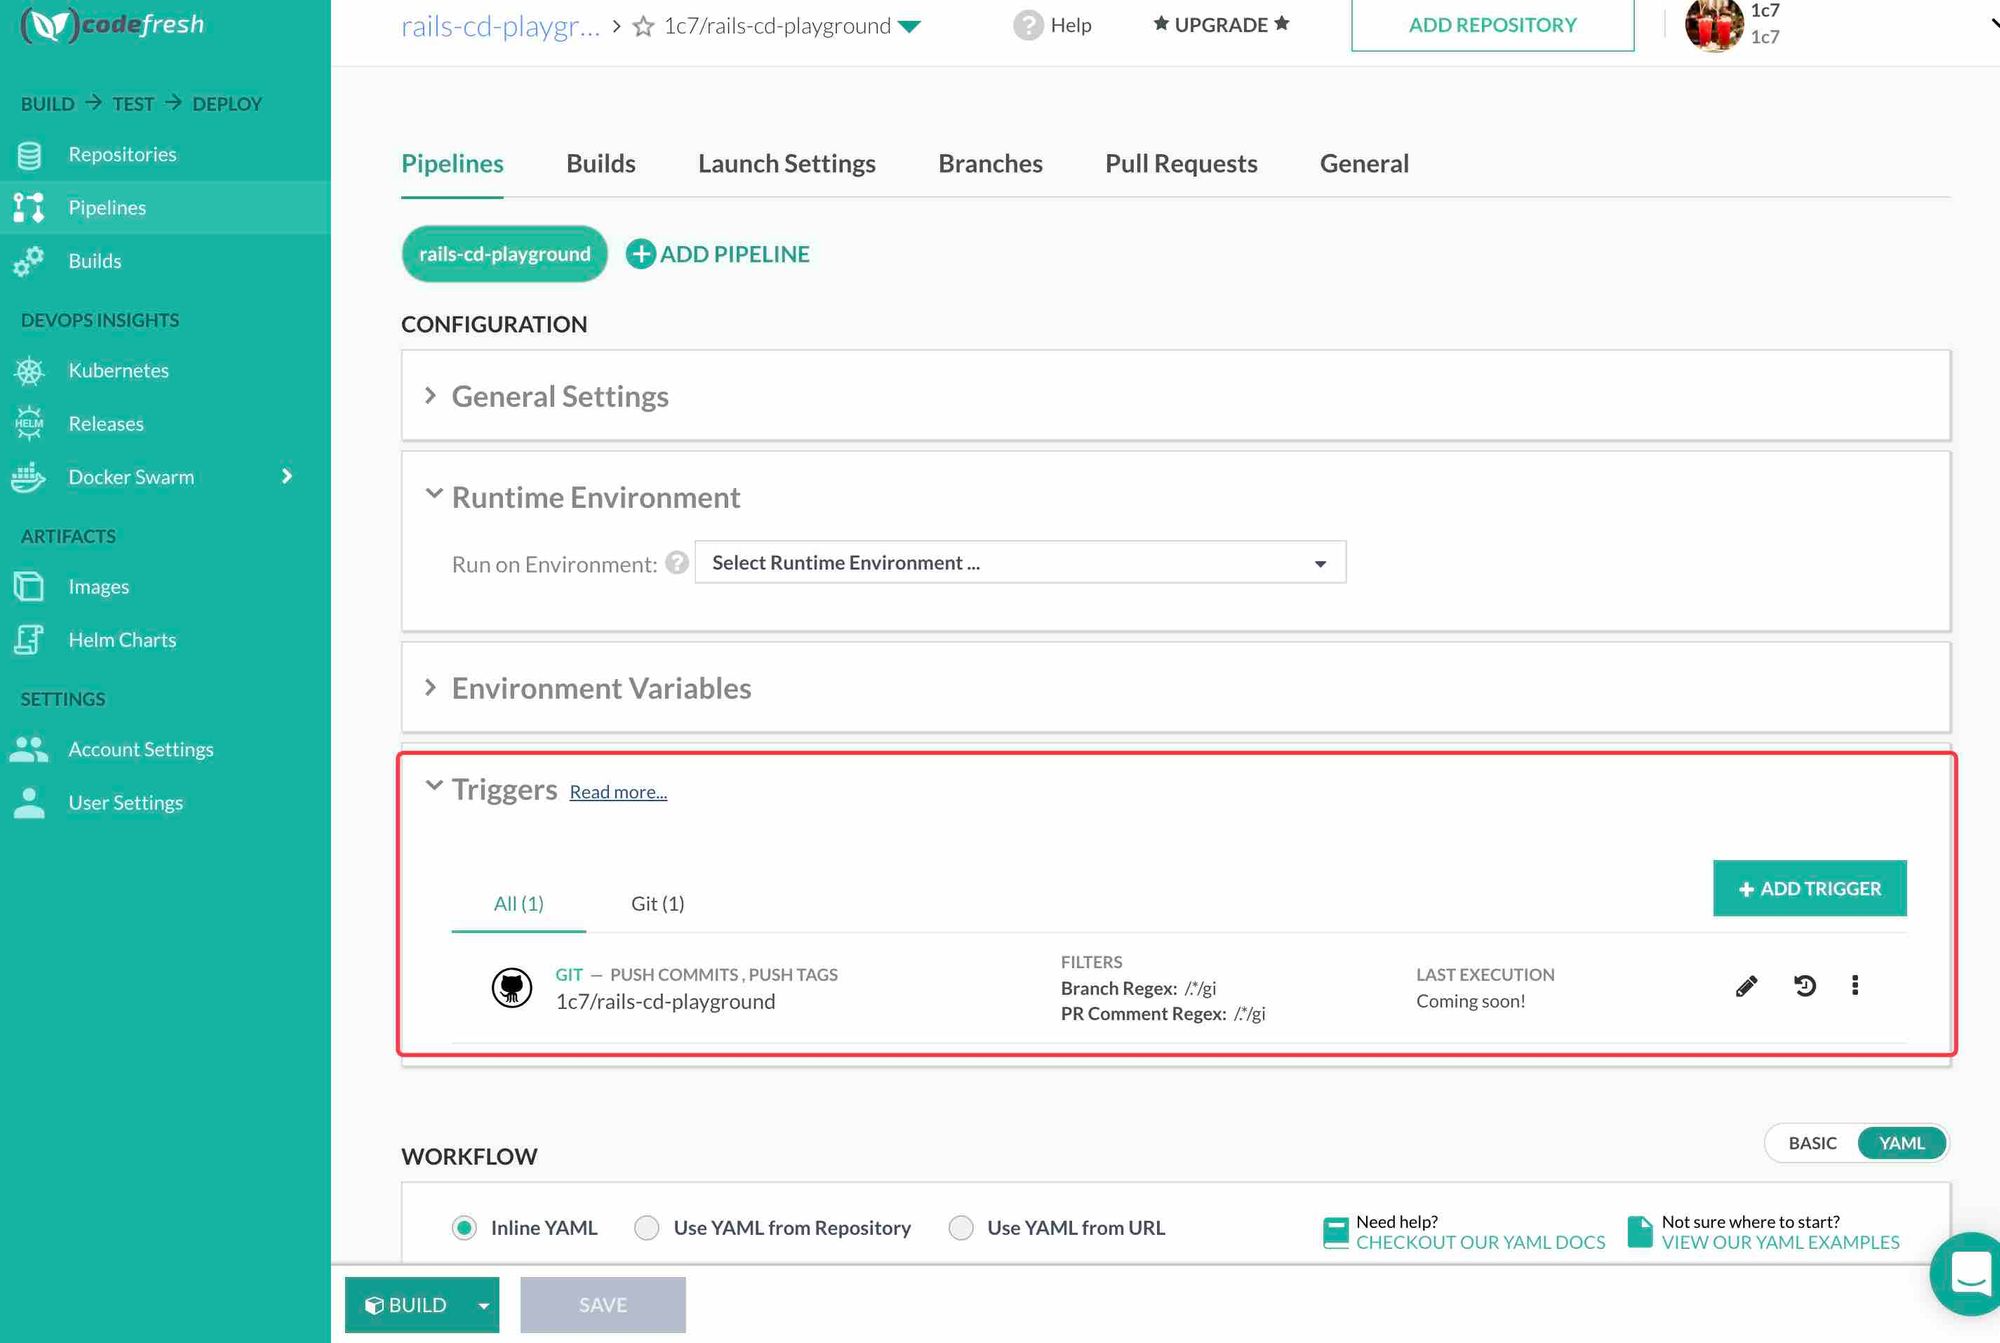Viewport: 2000px width, 1343px height.
Task: Select Use YAML from Repository option
Action: [647, 1228]
